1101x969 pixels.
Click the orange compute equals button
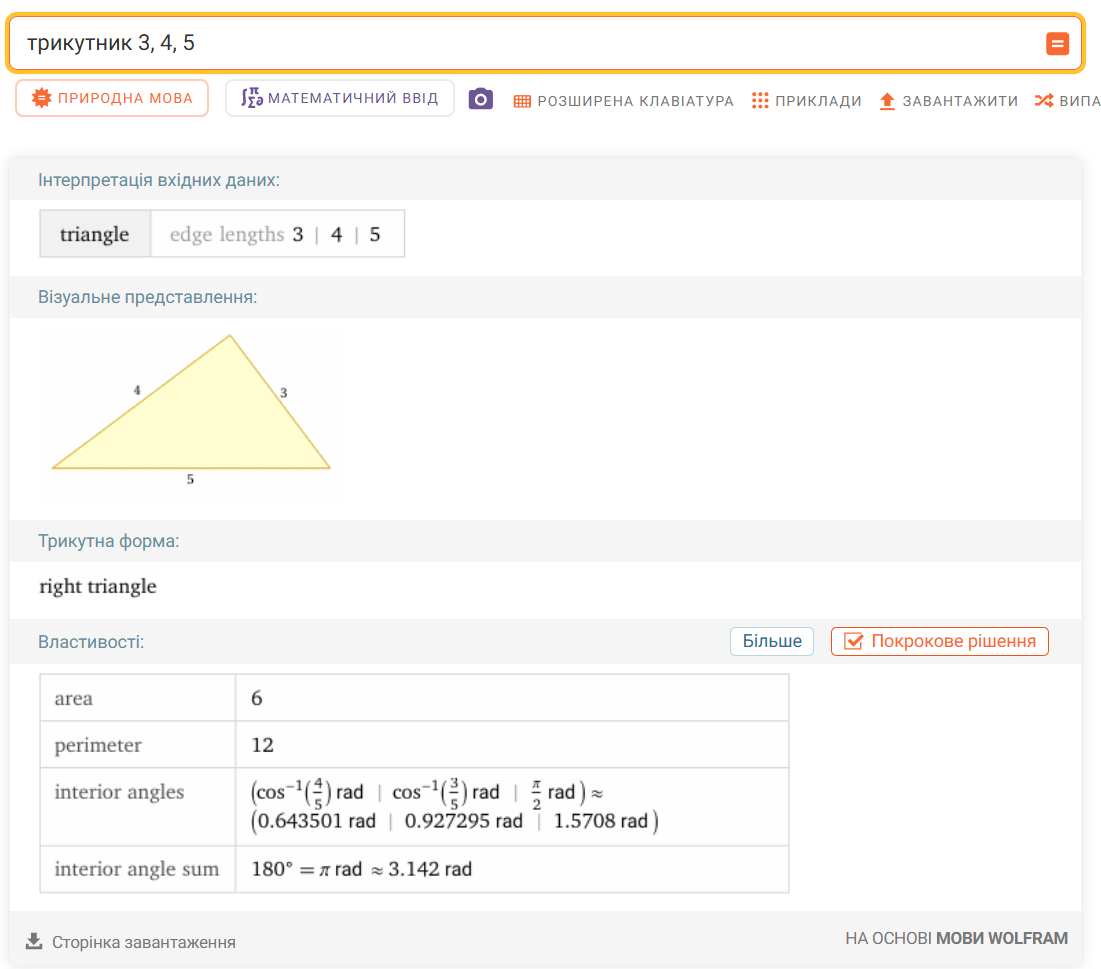coord(1057,44)
